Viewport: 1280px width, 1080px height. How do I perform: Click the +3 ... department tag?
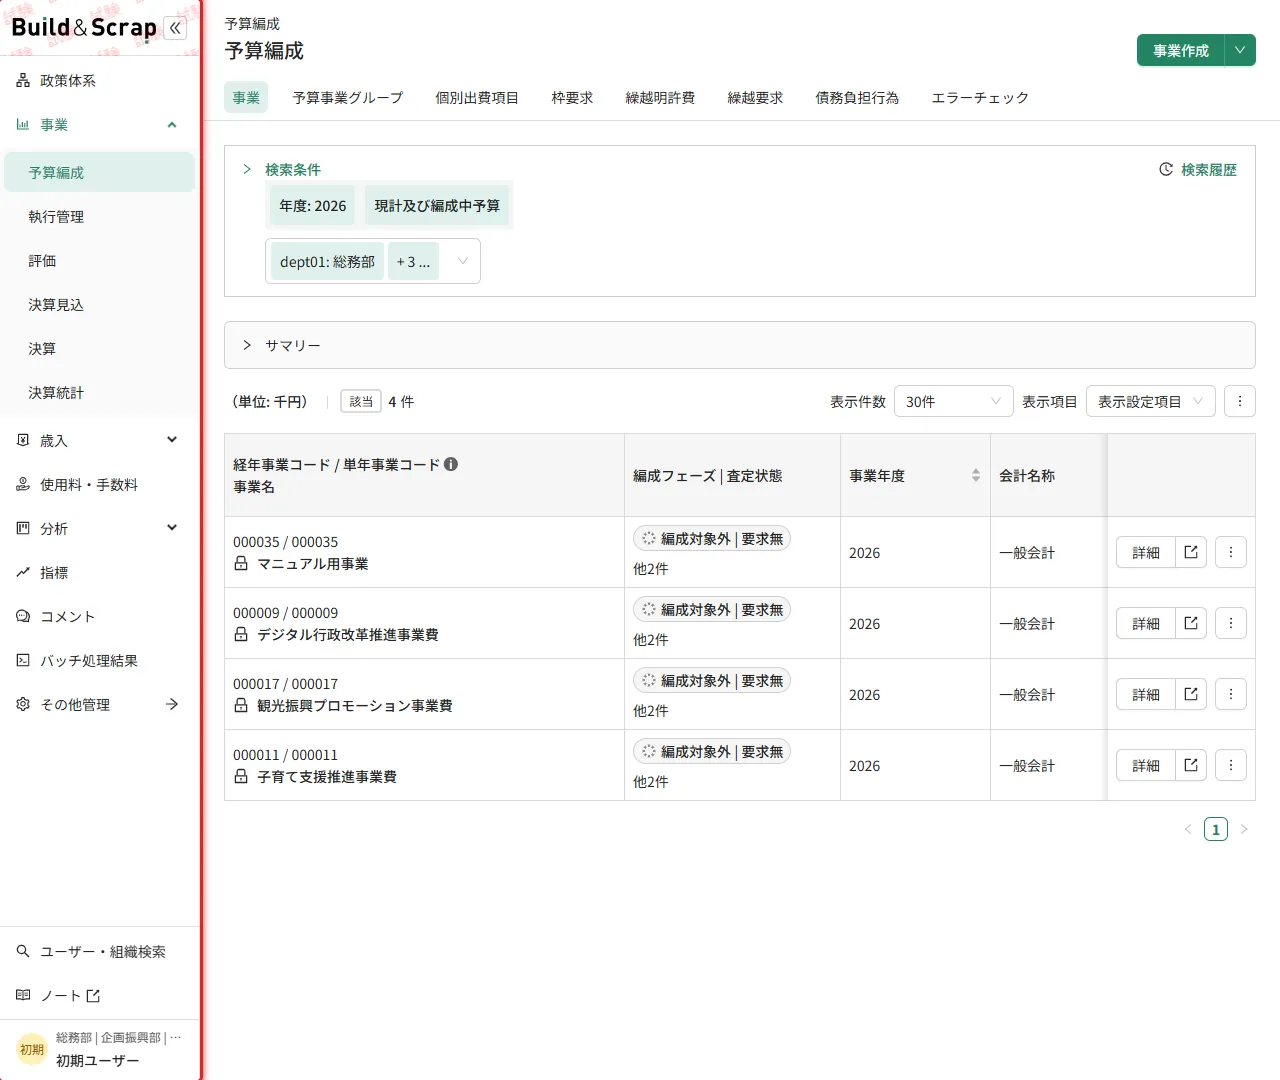point(413,261)
